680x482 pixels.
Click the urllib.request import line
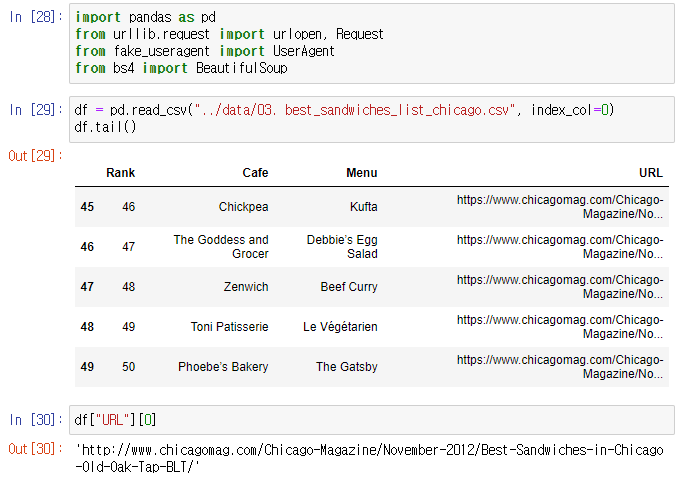click(x=229, y=34)
